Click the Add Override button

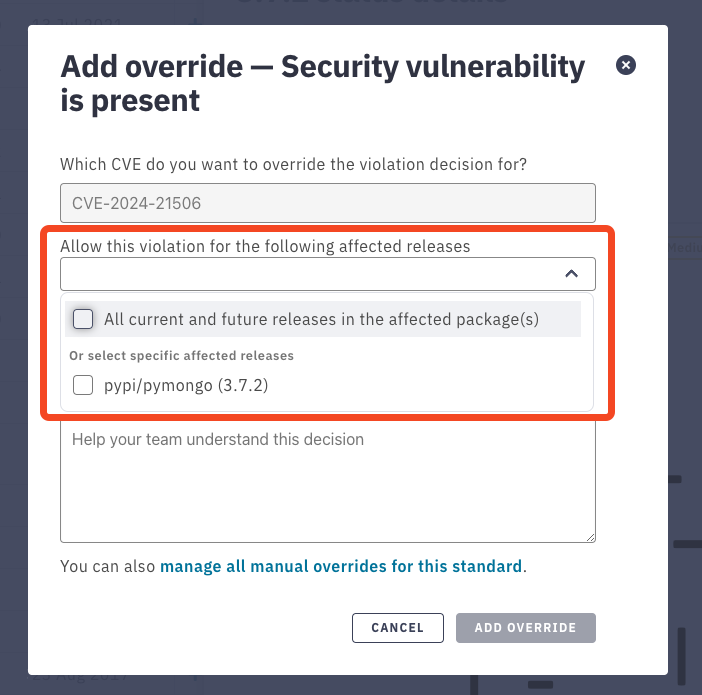tap(526, 628)
